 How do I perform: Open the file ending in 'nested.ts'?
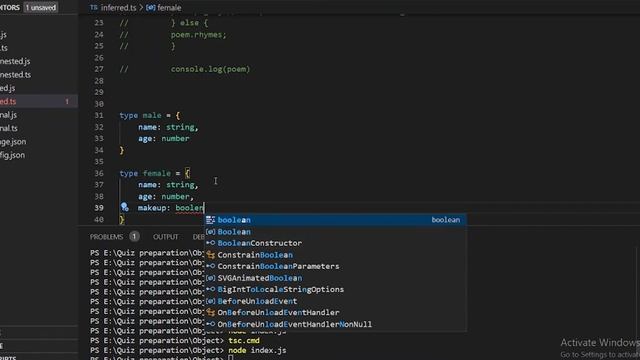click(16, 75)
